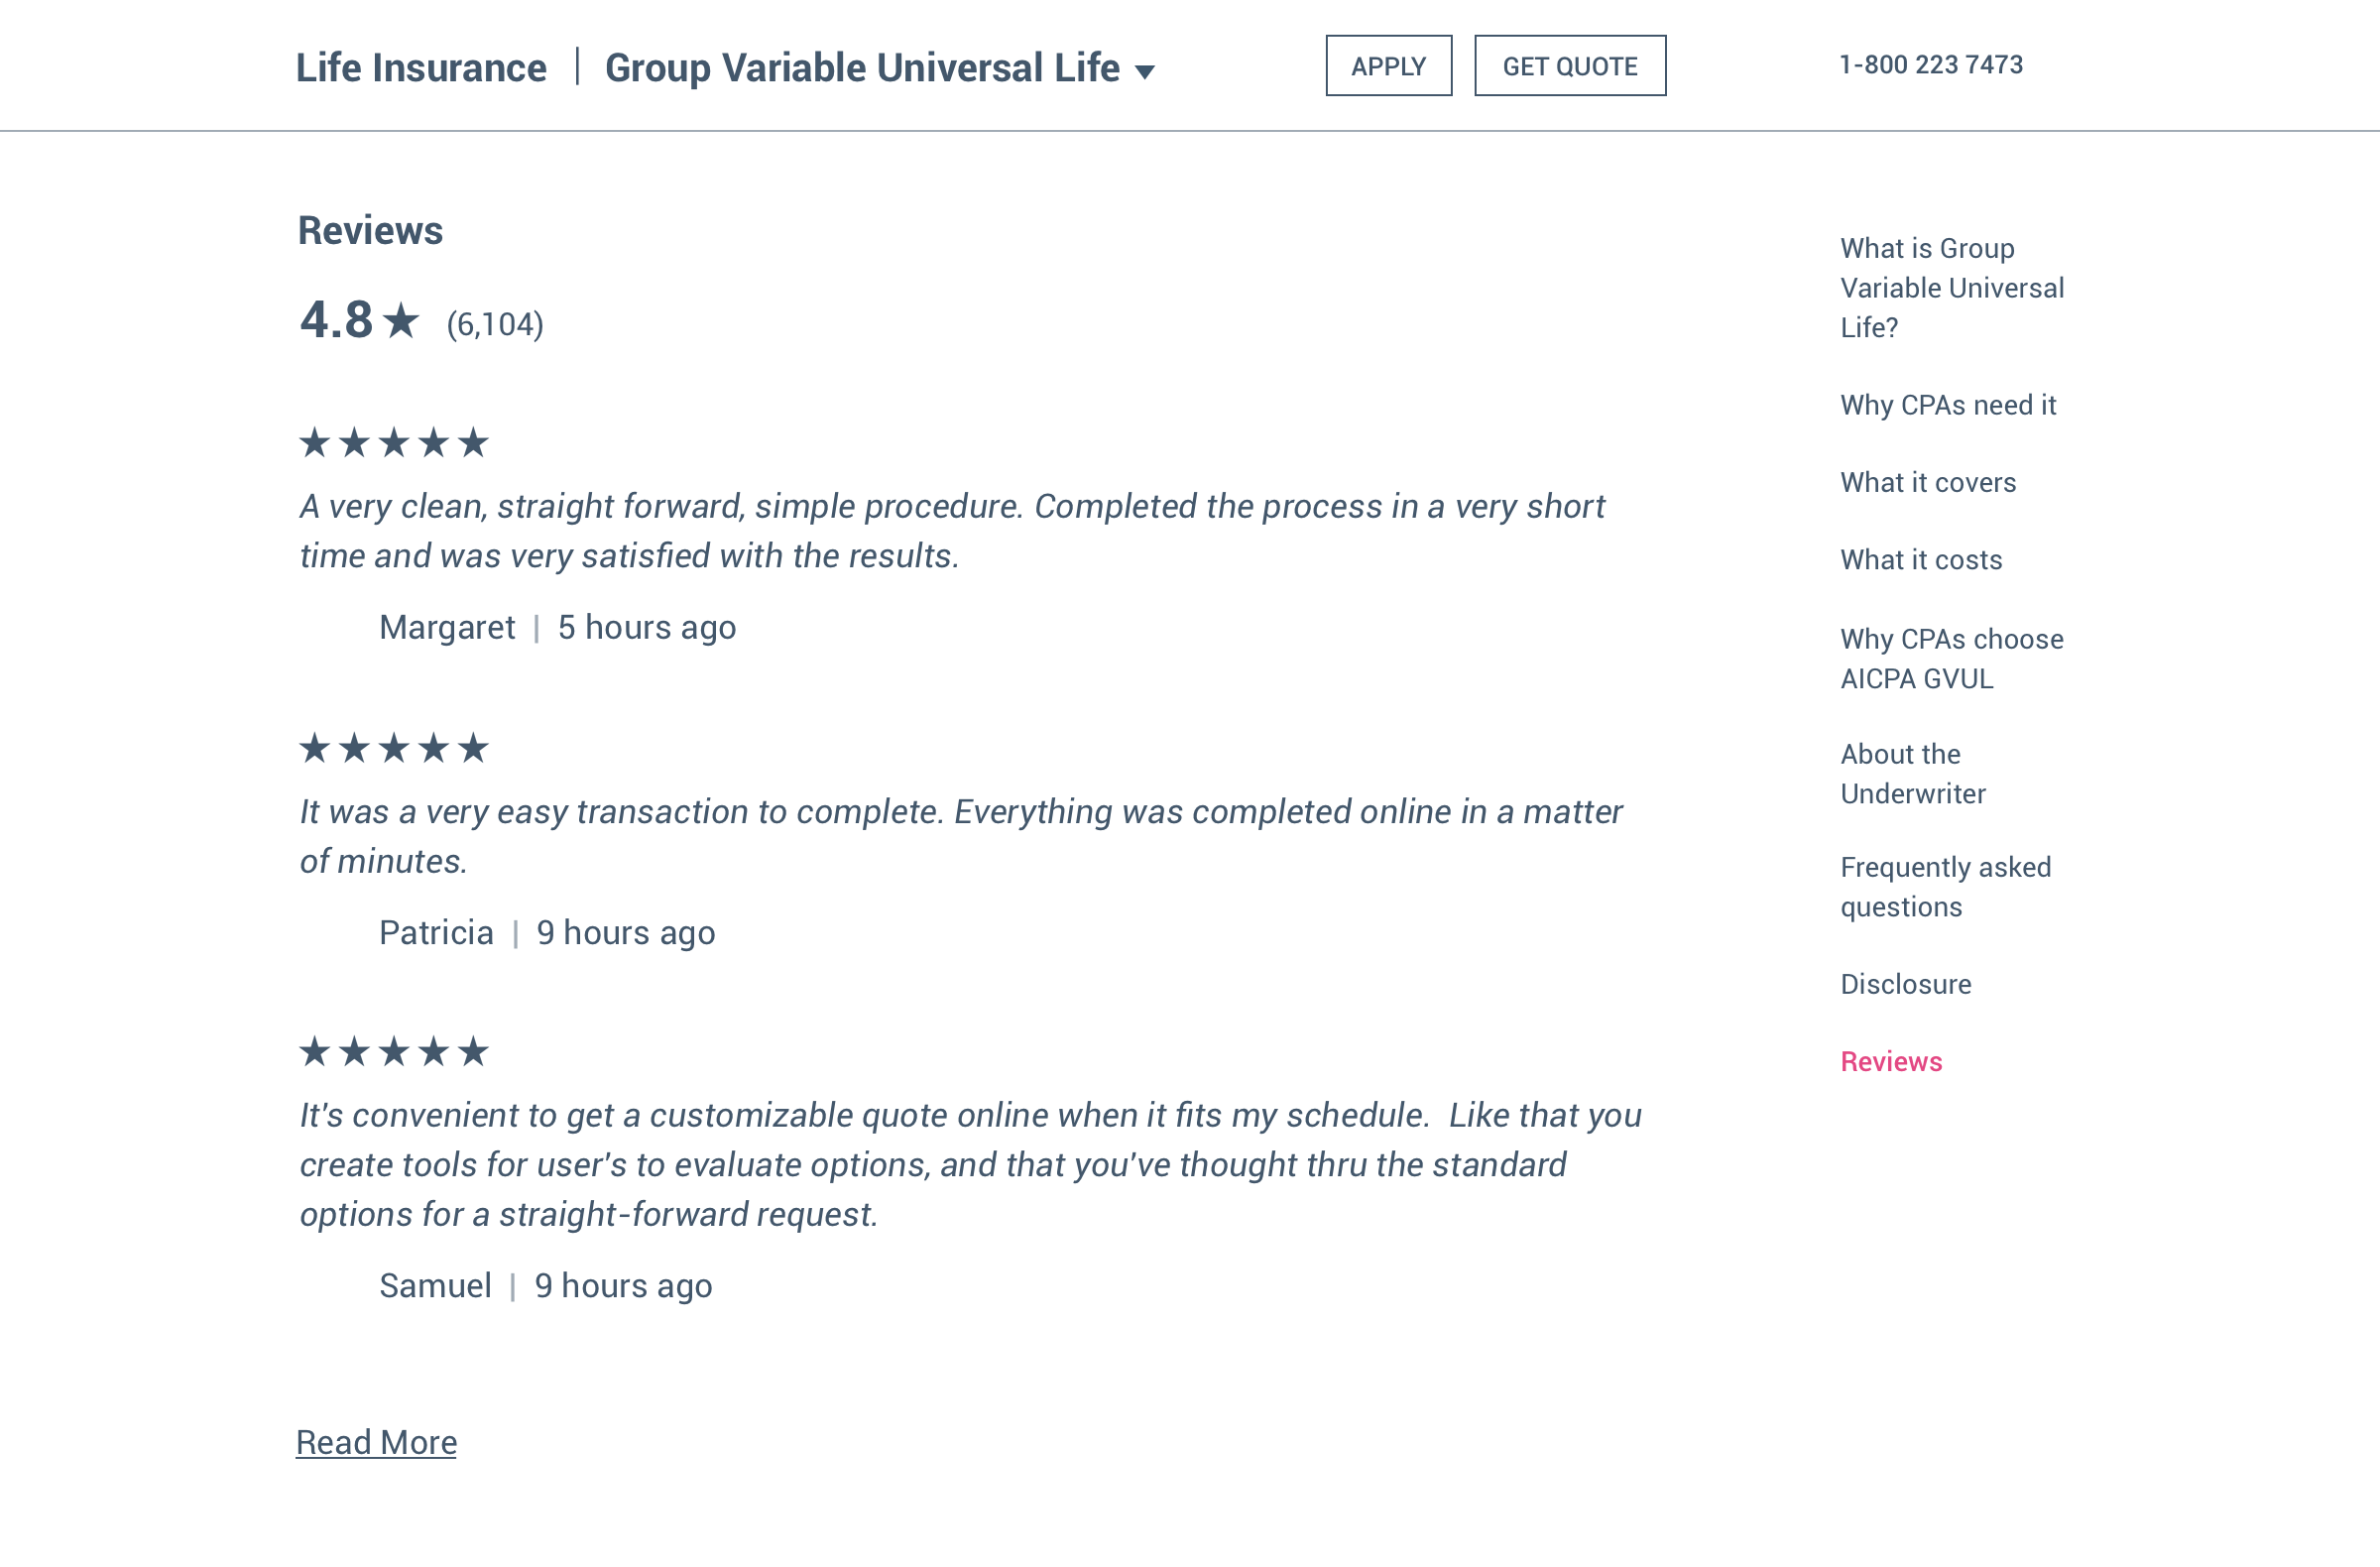
Task: Navigate to What it covers section
Action: coord(1927,482)
